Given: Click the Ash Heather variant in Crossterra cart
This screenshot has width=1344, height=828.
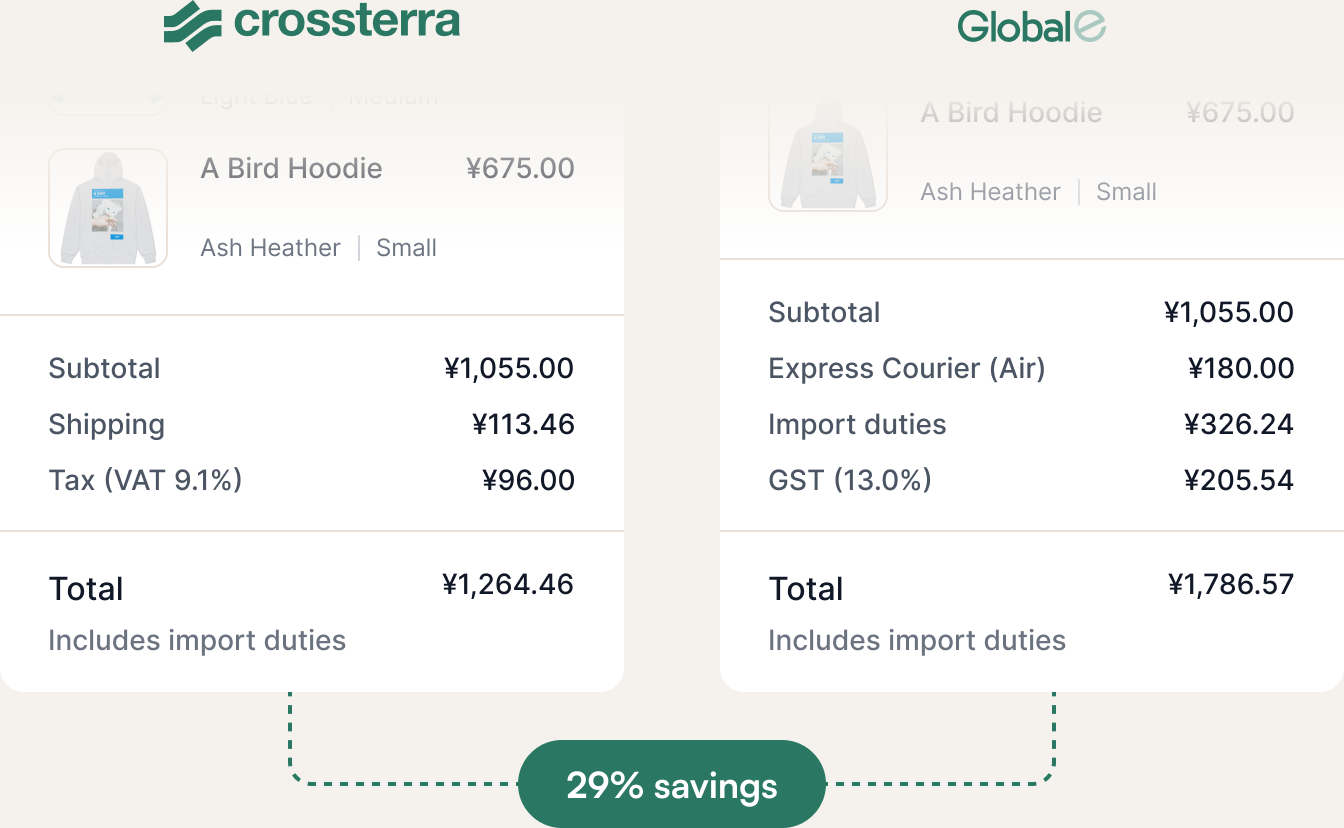Looking at the screenshot, I should (270, 248).
